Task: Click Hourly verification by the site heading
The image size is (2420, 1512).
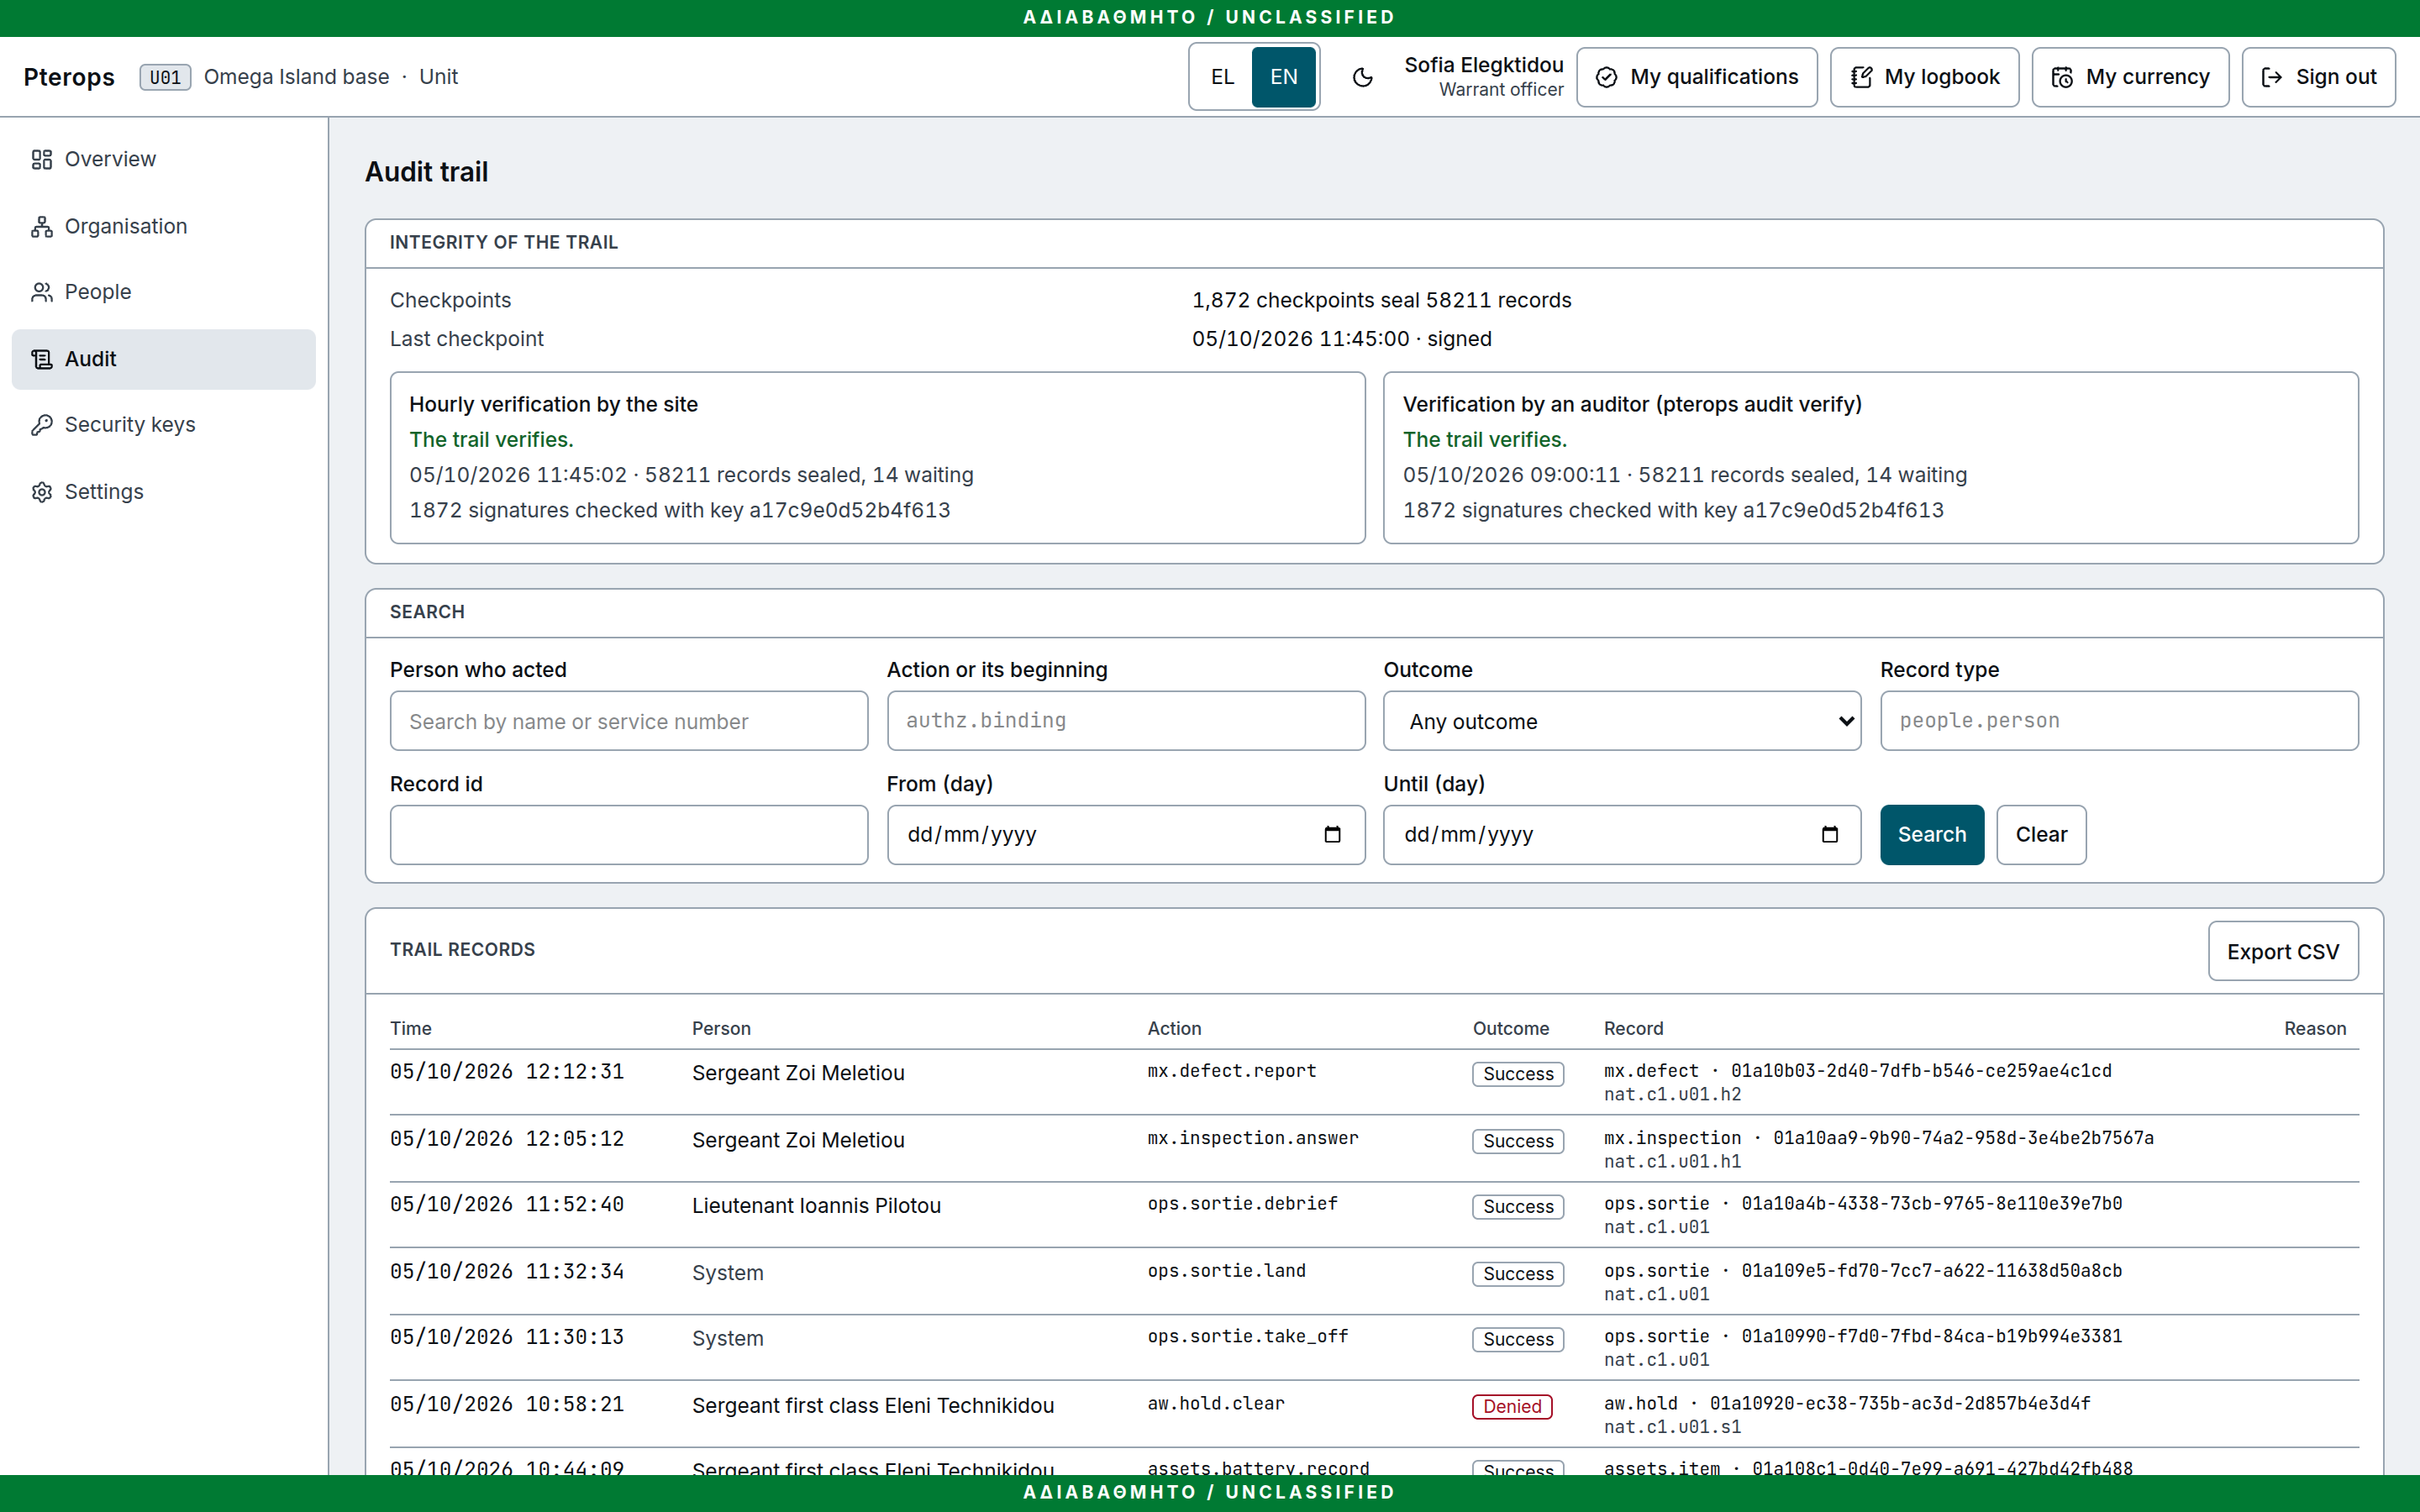Action: 553,404
